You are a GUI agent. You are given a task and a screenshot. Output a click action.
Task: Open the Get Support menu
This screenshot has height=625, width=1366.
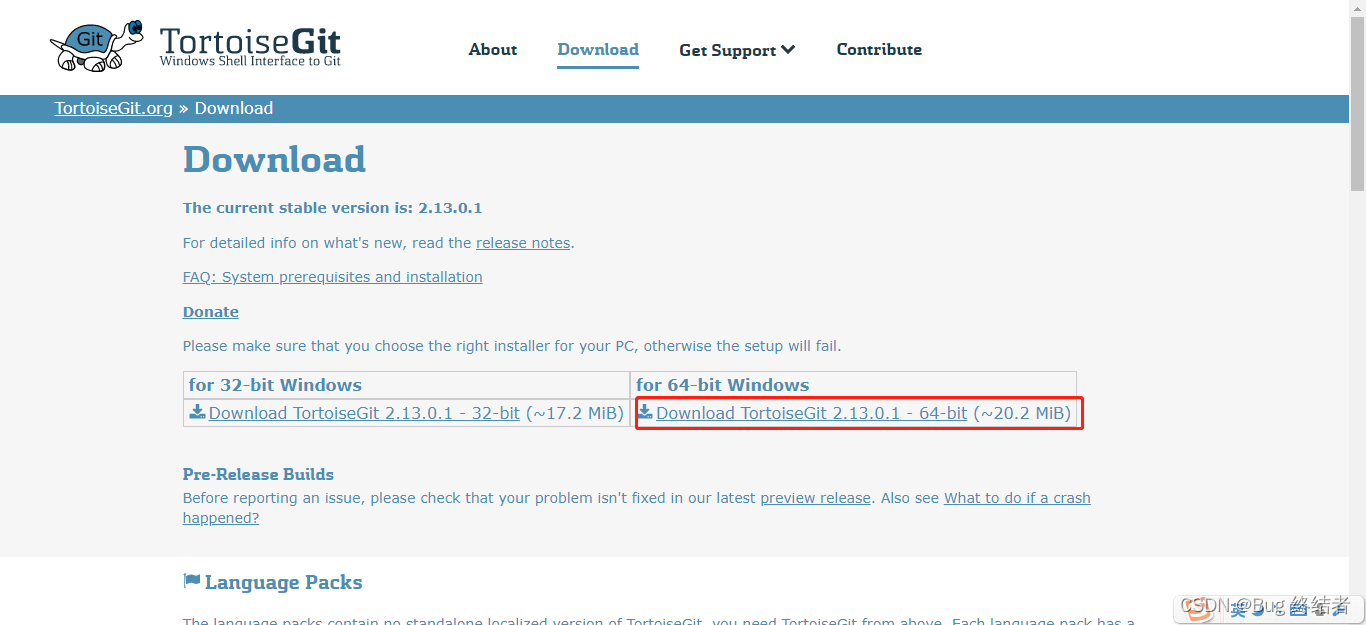coord(737,50)
